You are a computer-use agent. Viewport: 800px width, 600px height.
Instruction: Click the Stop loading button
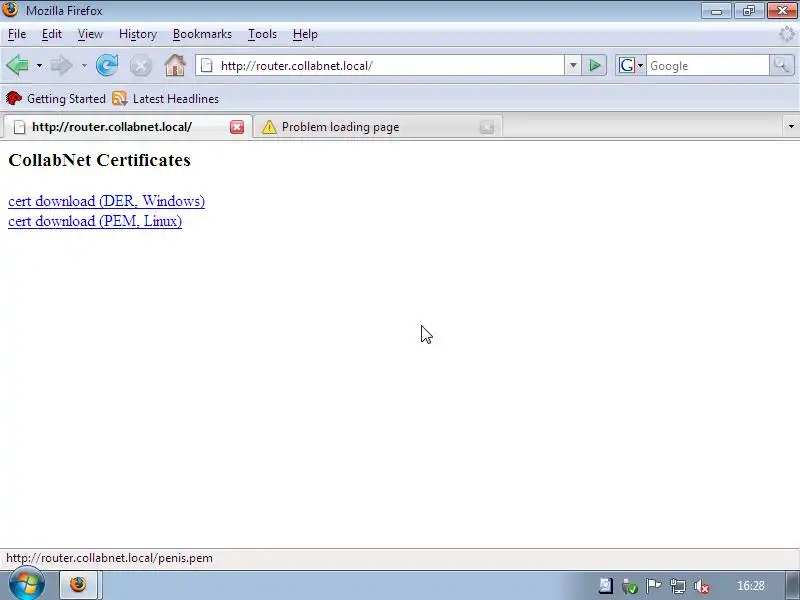pyautogui.click(x=141, y=66)
